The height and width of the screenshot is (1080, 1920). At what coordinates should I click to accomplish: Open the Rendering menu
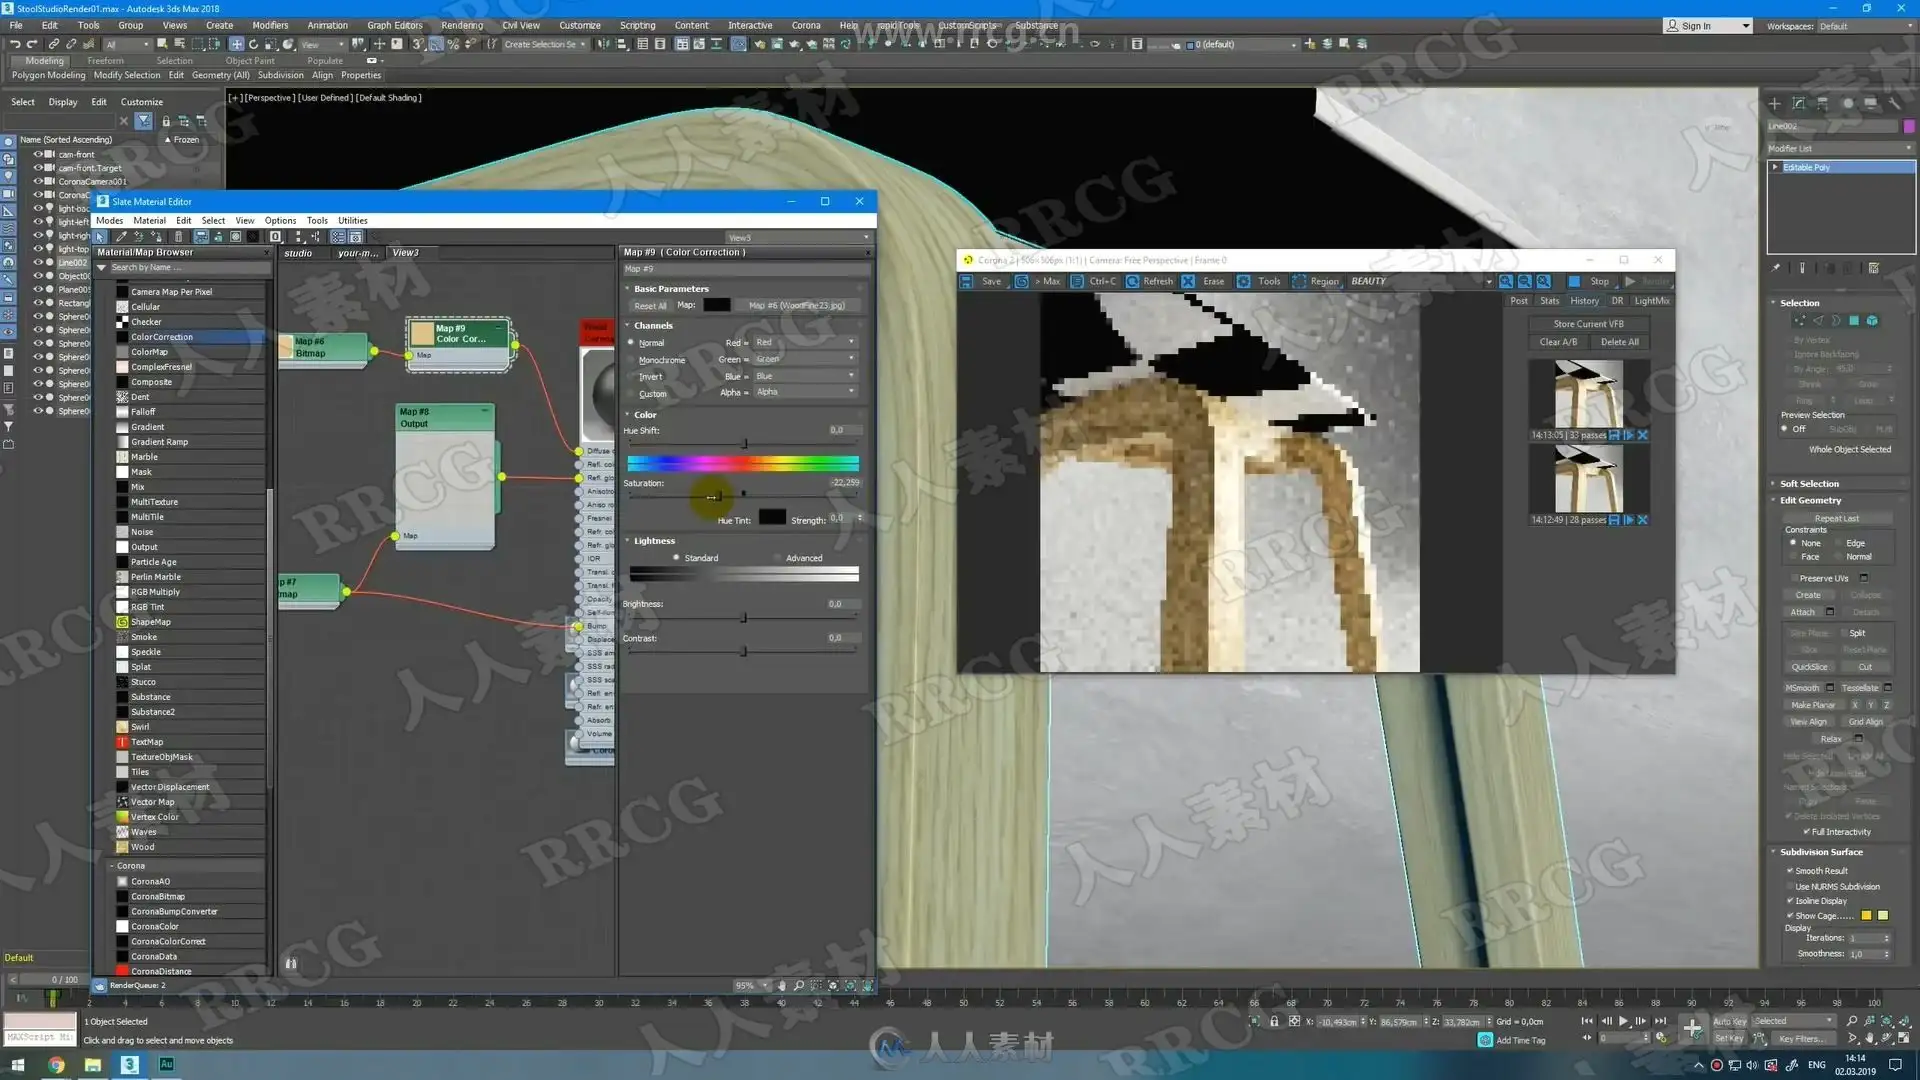pos(461,25)
